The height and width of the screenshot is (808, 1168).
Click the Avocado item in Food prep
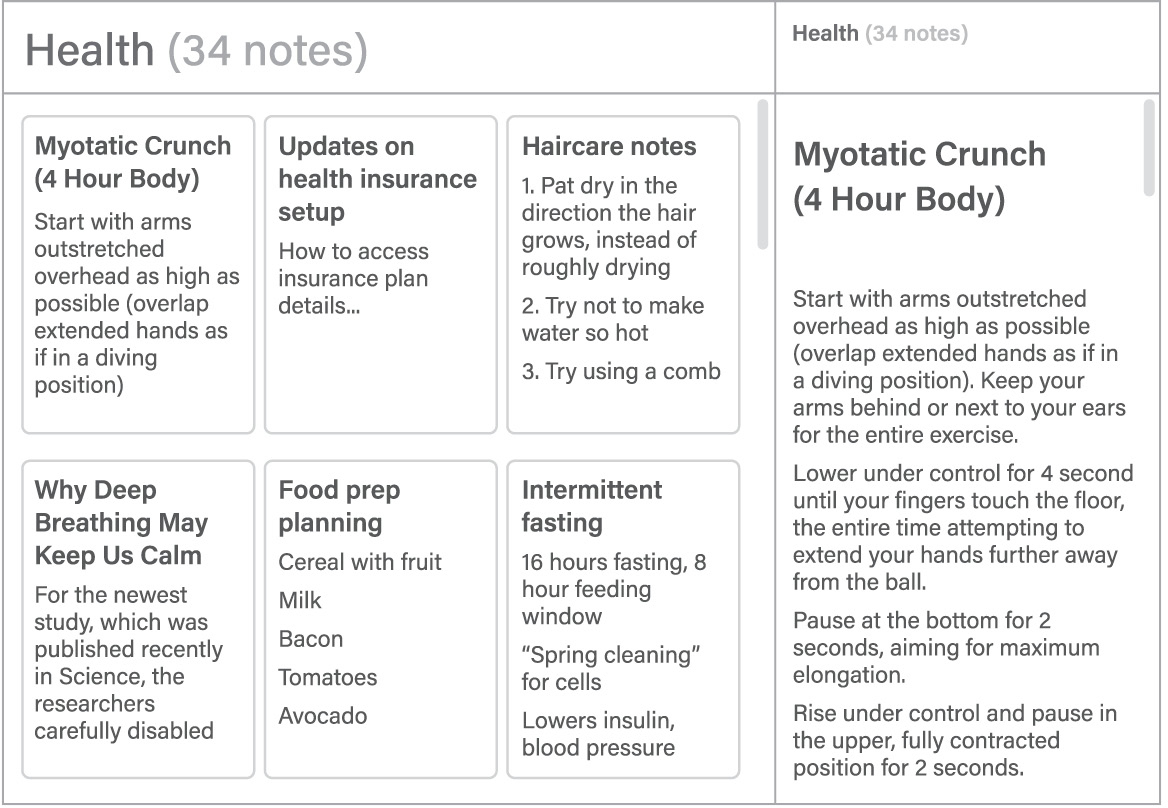coord(323,716)
